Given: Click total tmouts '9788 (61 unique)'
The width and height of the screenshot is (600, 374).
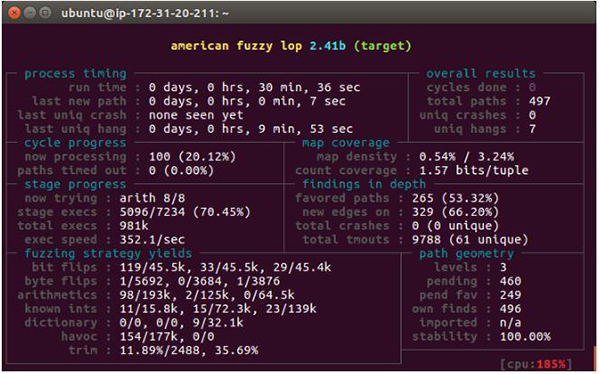Looking at the screenshot, I should click(470, 240).
